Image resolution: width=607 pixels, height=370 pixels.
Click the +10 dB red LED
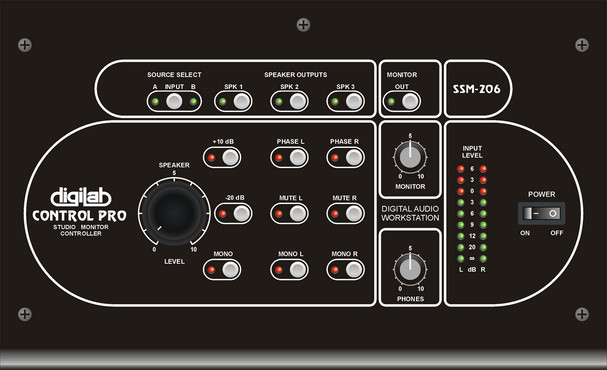[x=211, y=158]
